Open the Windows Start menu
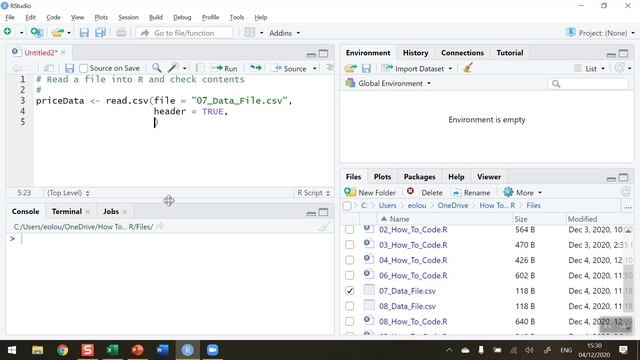The image size is (640, 360). [x=12, y=350]
